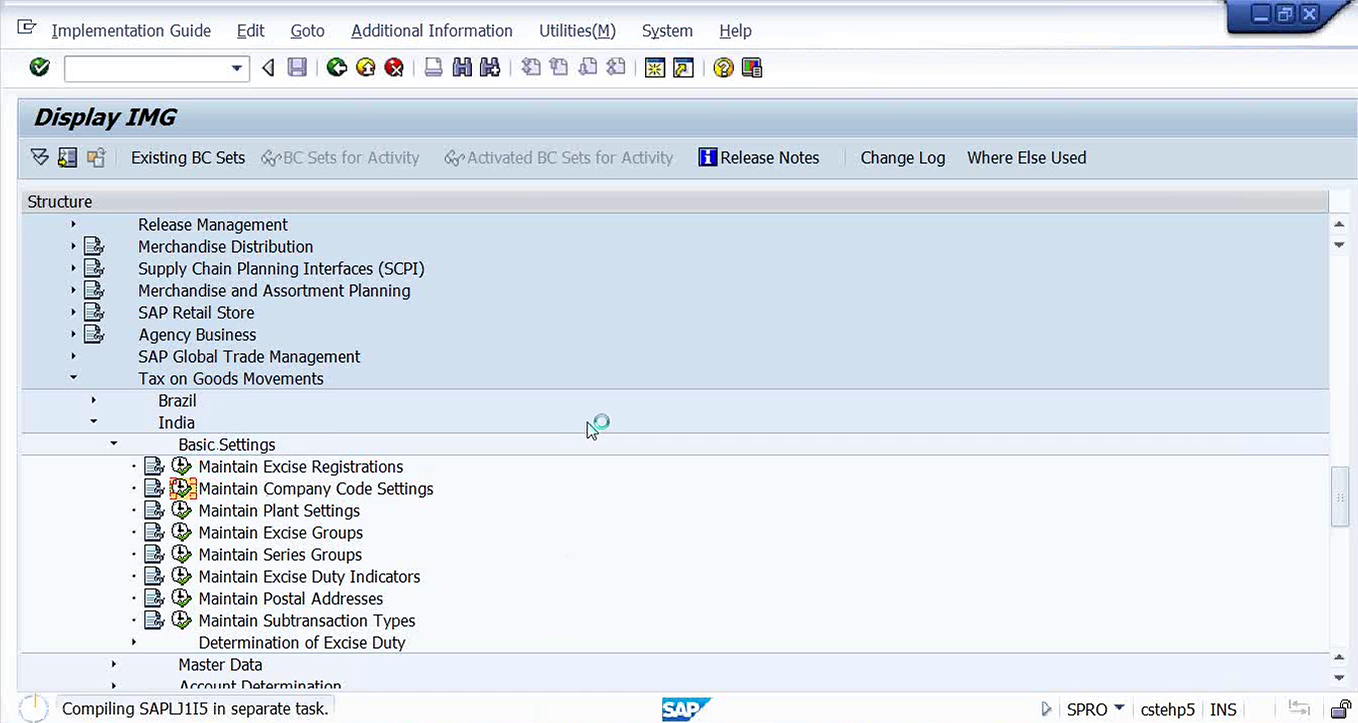Open documentation icon for Merchandise Distribution
The height and width of the screenshot is (723, 1358).
point(94,246)
